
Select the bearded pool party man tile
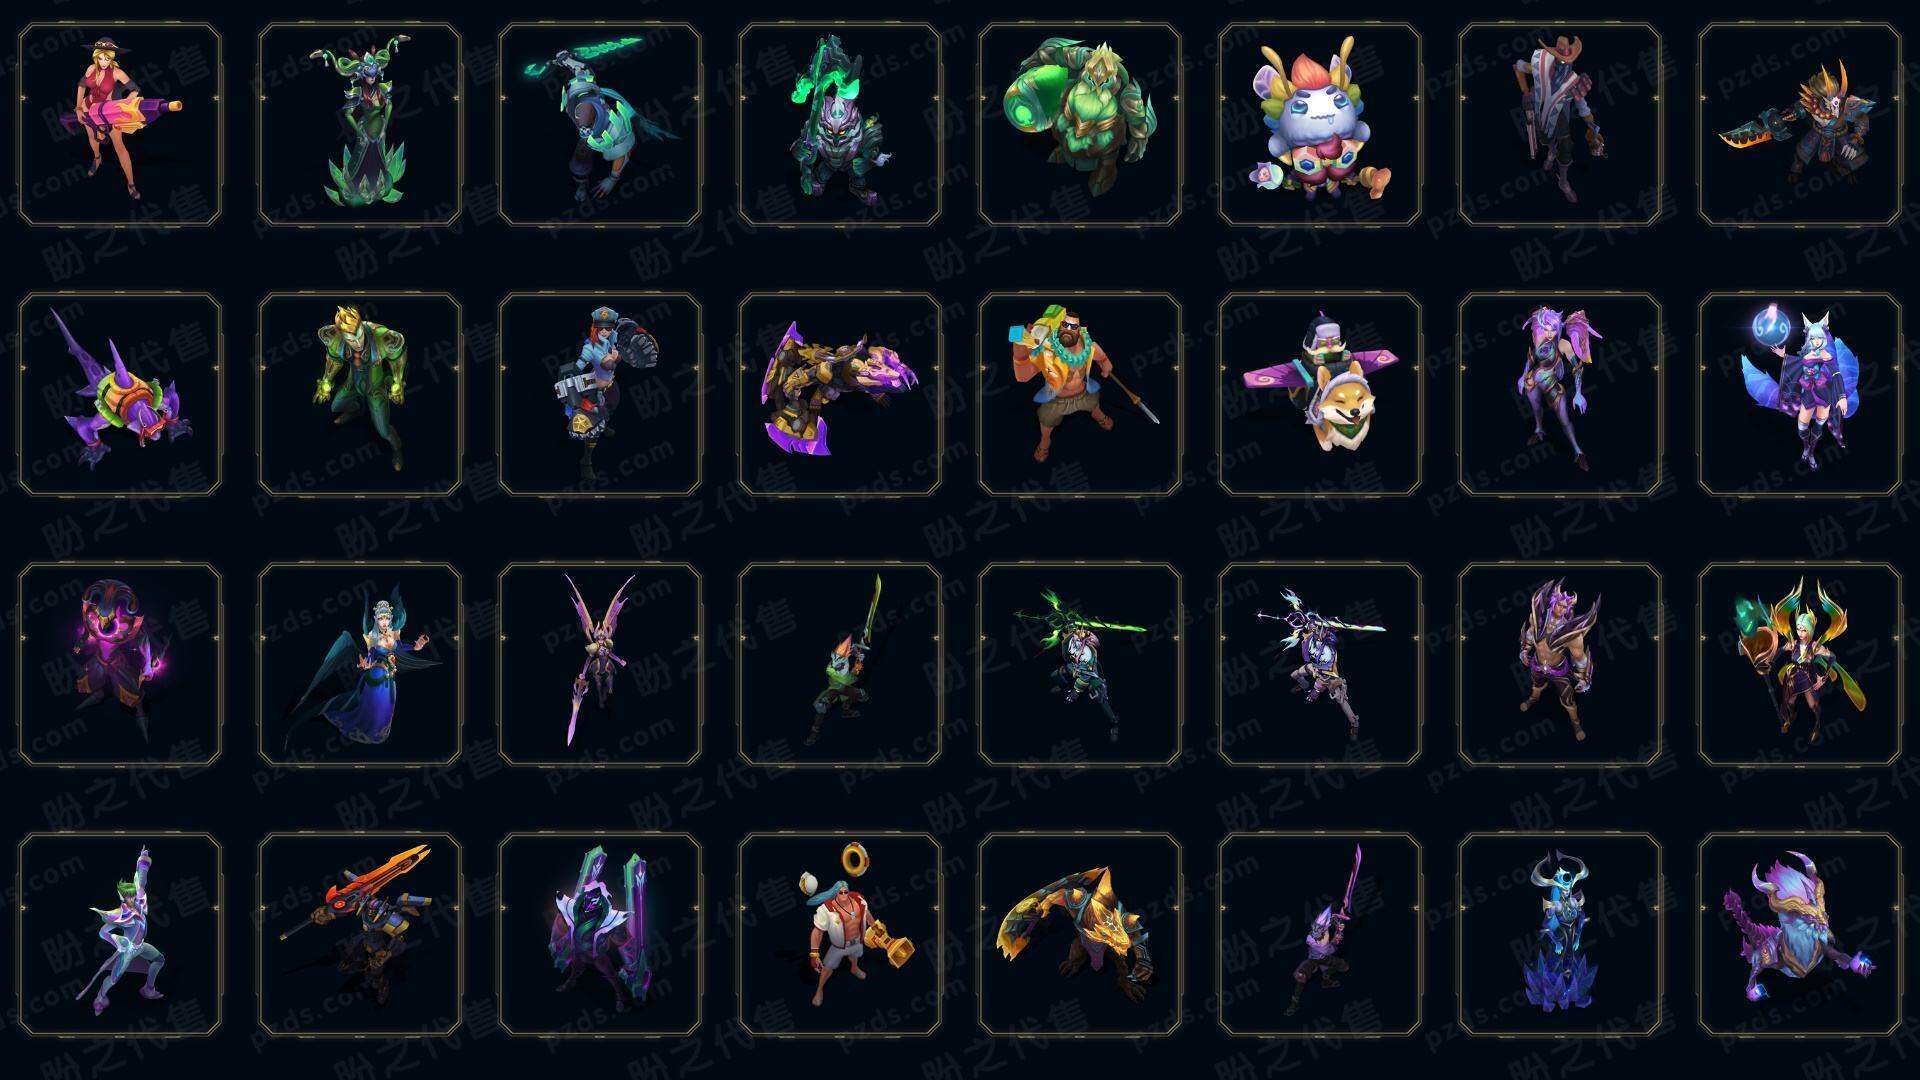click(1080, 394)
